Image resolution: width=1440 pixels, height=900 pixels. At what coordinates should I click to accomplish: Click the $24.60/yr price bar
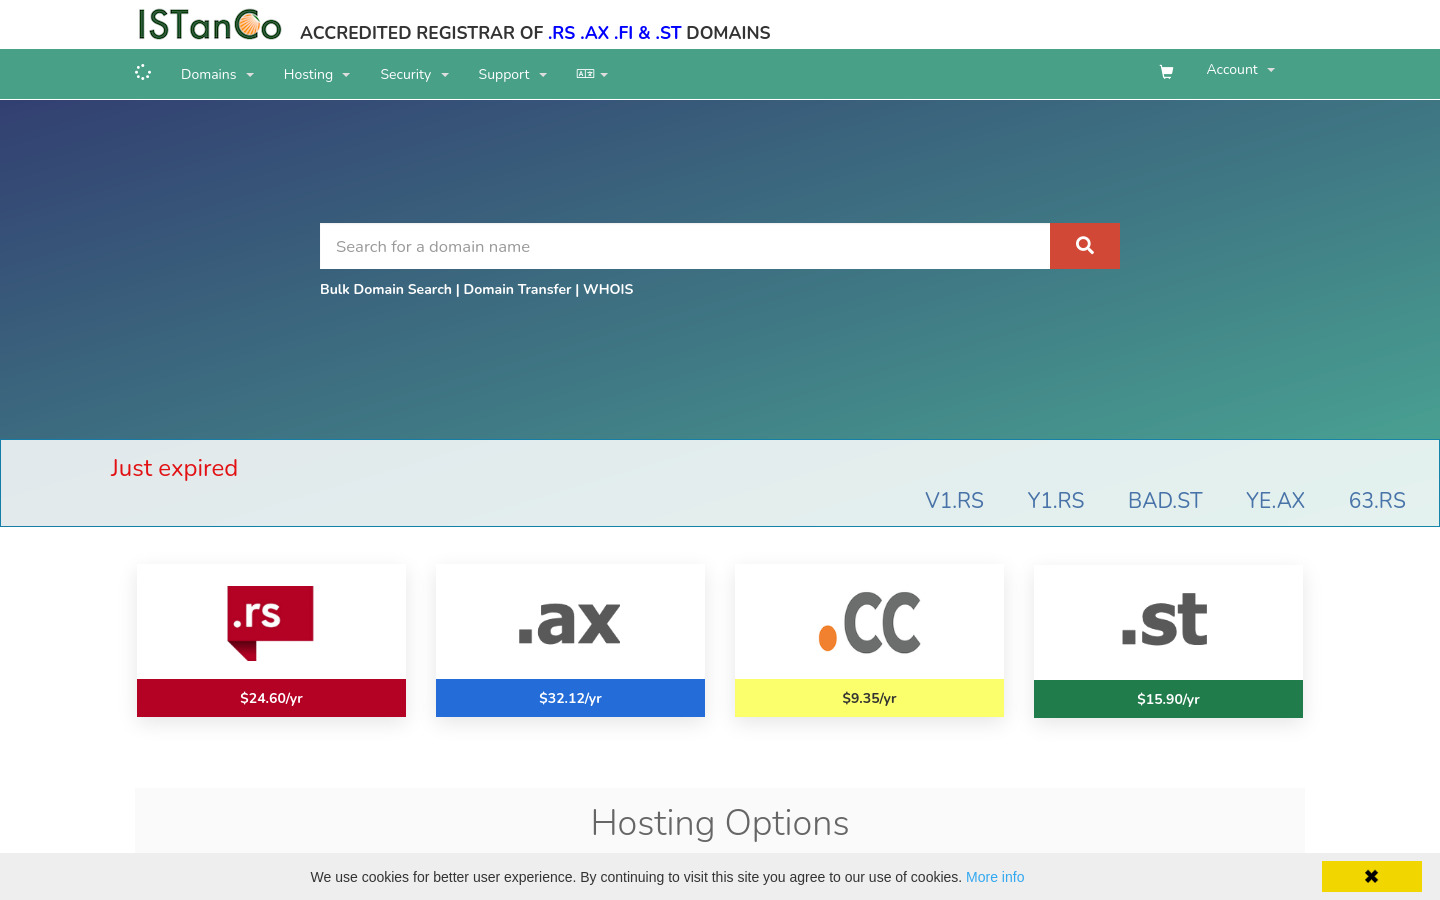[271, 698]
